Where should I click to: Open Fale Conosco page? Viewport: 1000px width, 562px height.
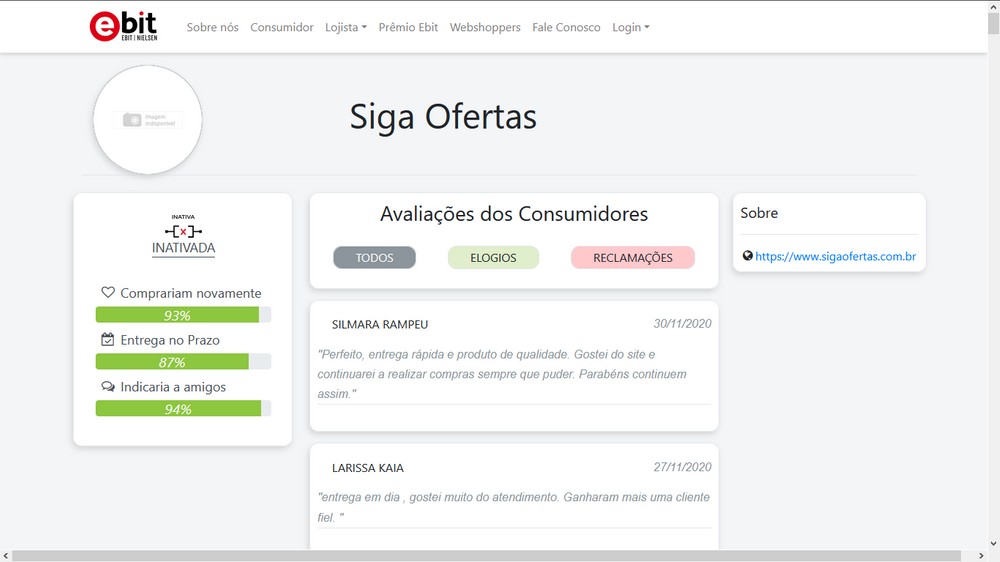[x=566, y=27]
